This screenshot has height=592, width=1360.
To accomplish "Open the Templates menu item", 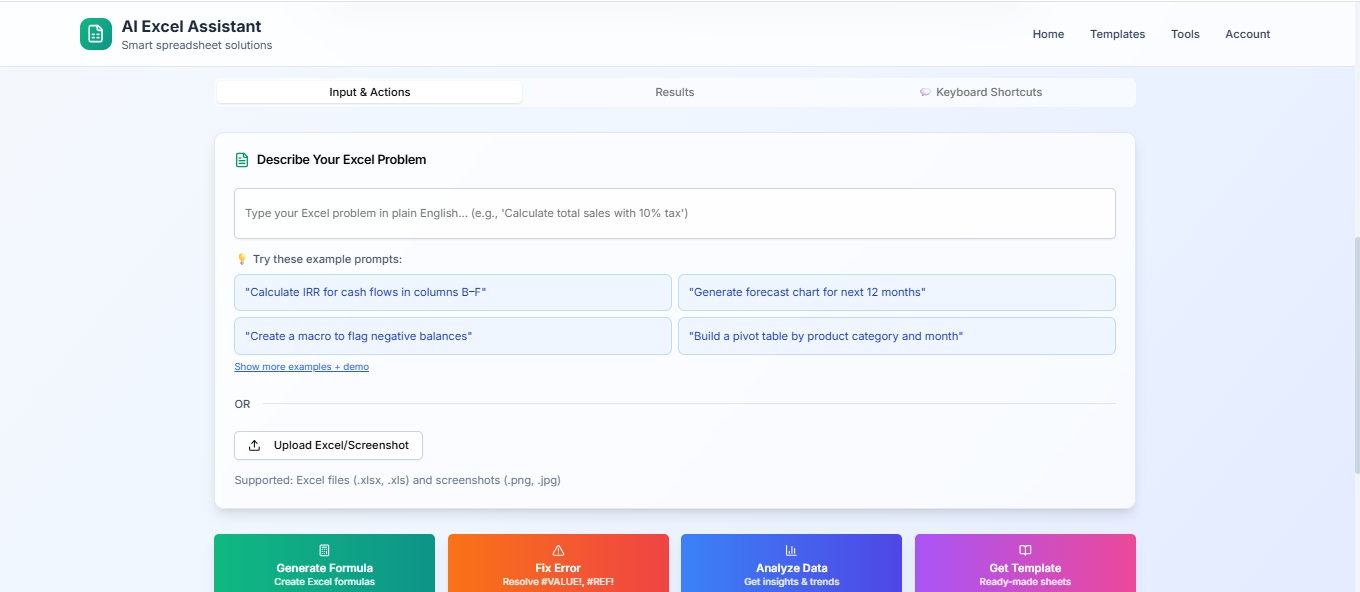I will [1117, 33].
